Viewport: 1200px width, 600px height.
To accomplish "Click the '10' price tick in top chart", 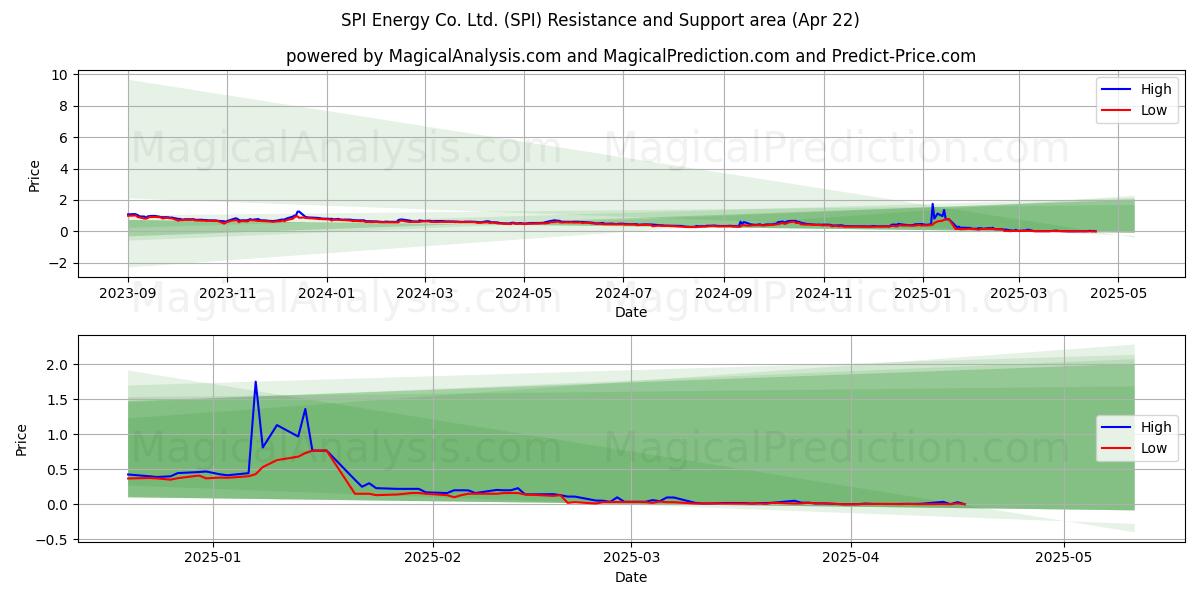I will tap(59, 75).
